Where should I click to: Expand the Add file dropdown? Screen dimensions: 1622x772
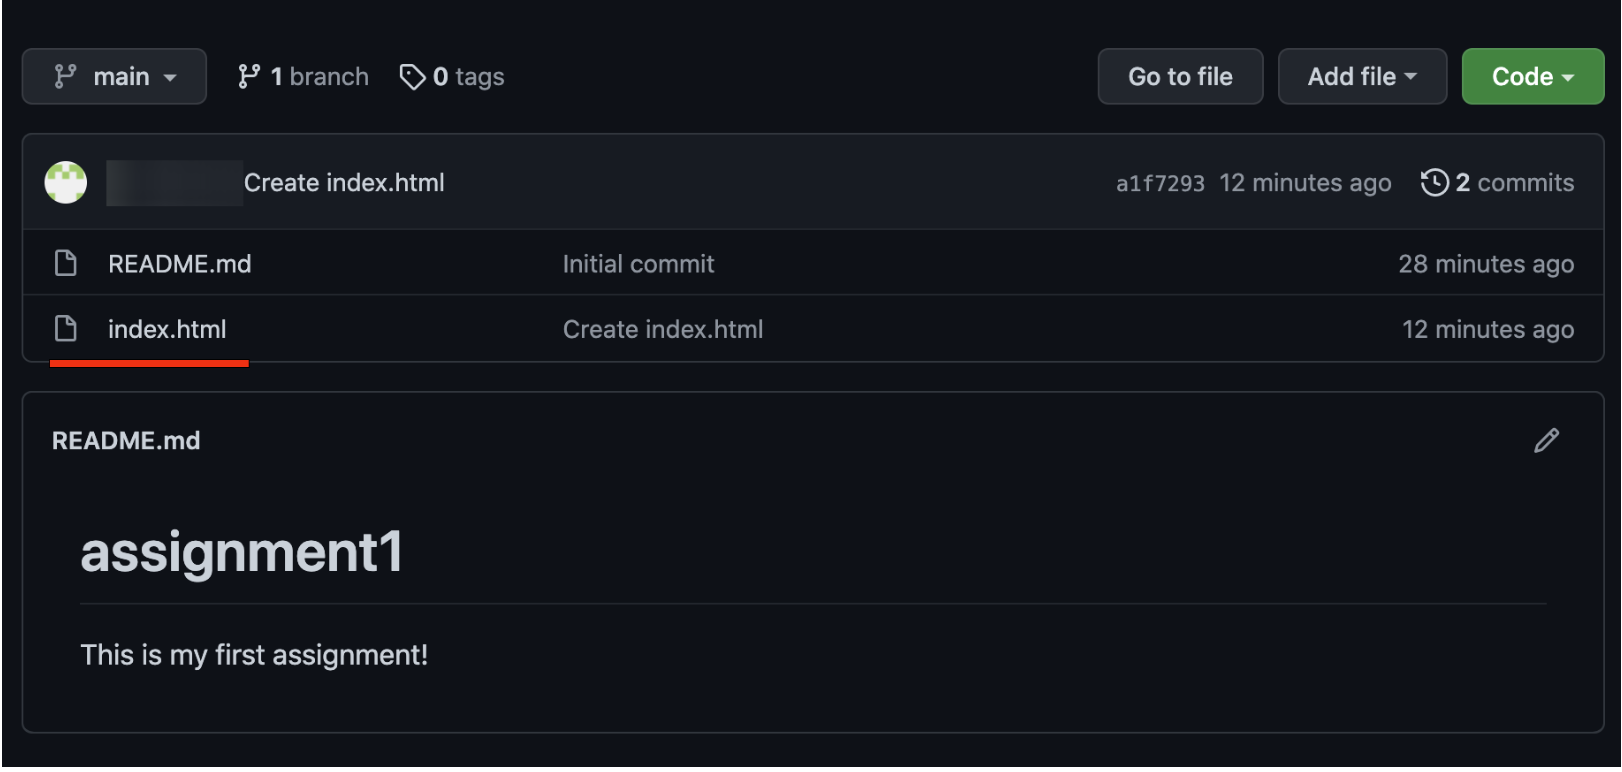point(1362,77)
